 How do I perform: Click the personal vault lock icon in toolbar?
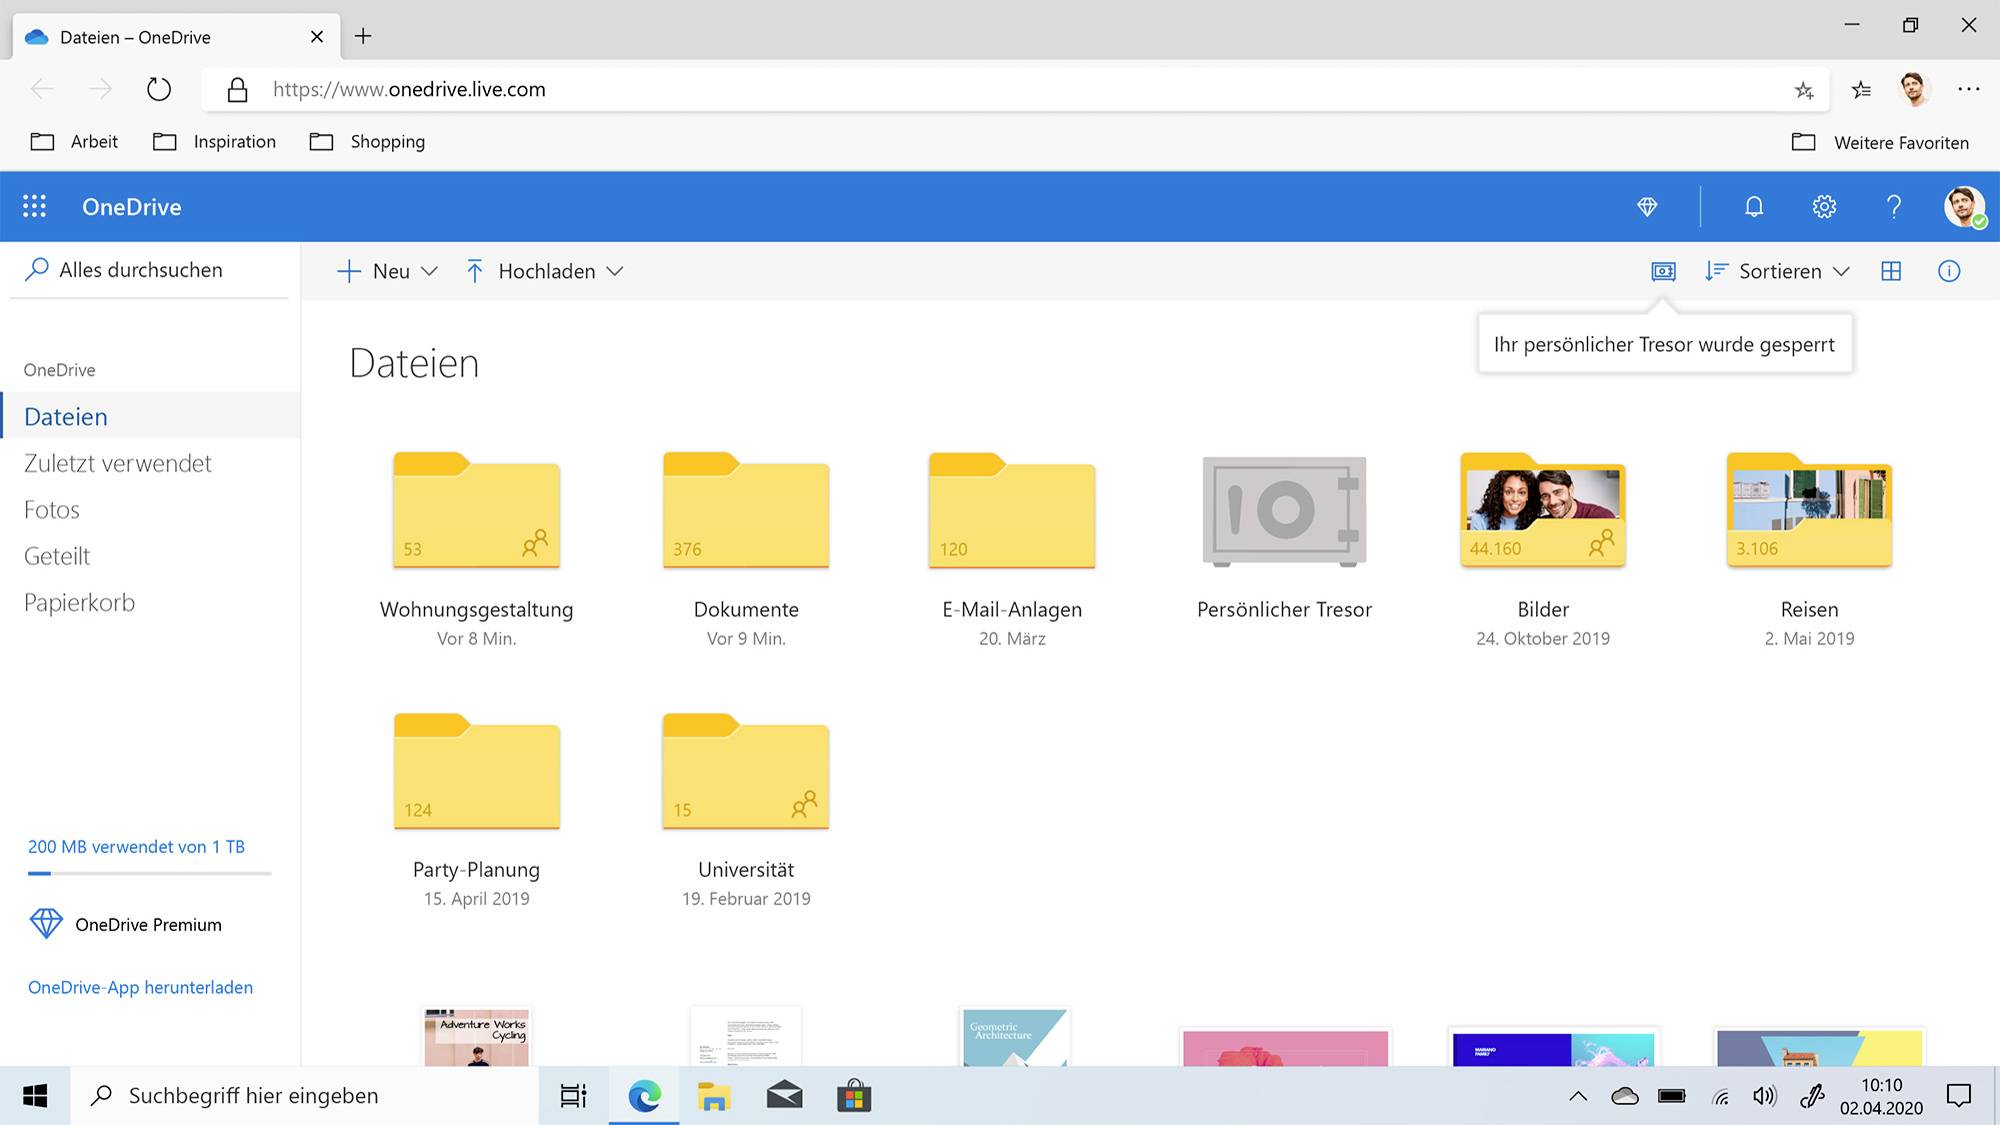1662,271
